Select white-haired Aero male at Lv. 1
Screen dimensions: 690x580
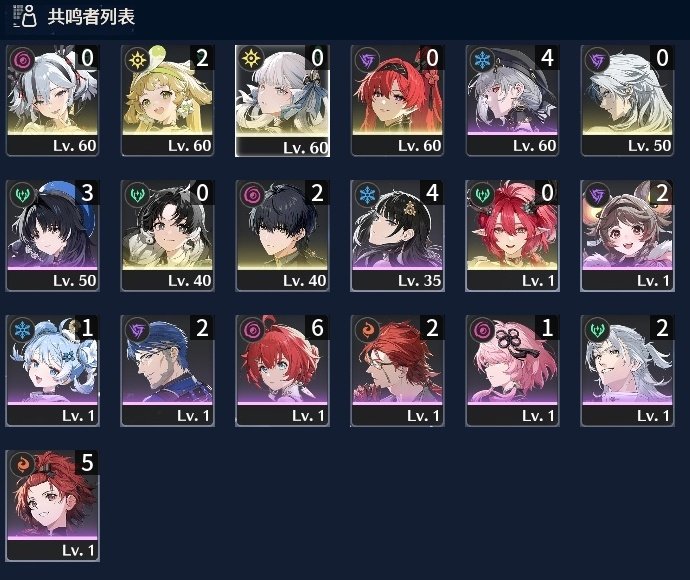[x=627, y=371]
